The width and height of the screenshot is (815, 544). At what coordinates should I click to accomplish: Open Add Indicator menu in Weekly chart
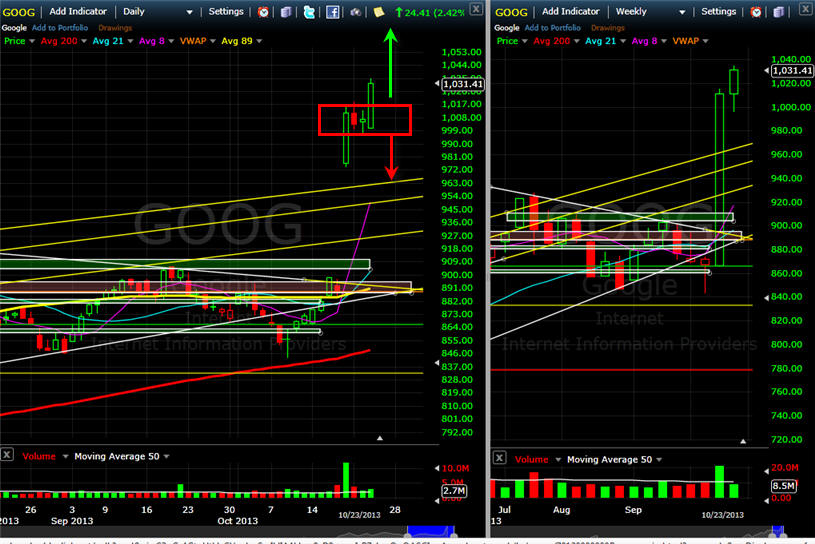[571, 11]
